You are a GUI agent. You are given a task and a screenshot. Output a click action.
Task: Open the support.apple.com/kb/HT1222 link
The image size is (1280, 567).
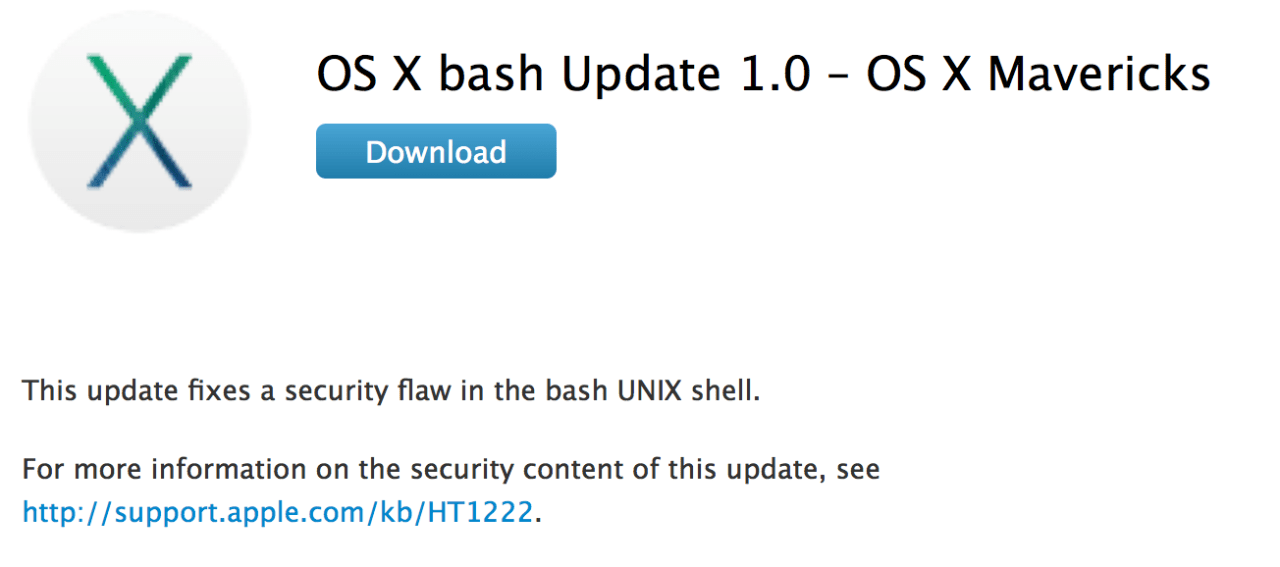[277, 513]
